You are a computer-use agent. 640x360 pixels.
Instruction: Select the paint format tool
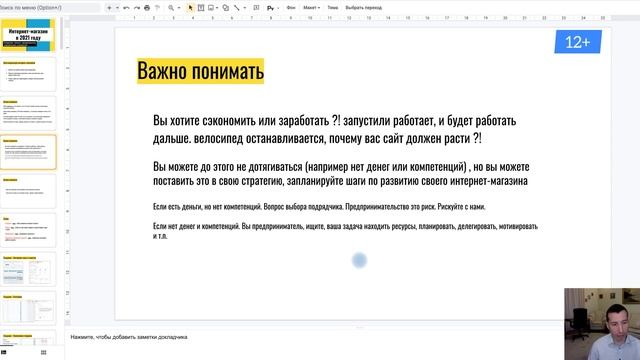pos(157,8)
